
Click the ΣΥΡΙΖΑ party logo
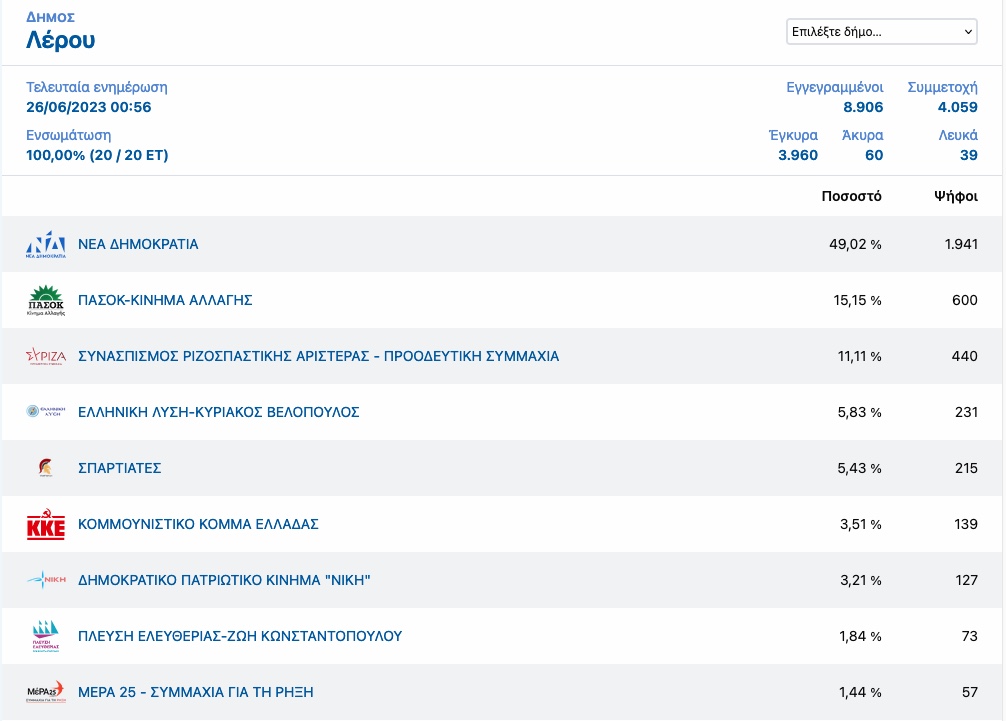[46, 356]
